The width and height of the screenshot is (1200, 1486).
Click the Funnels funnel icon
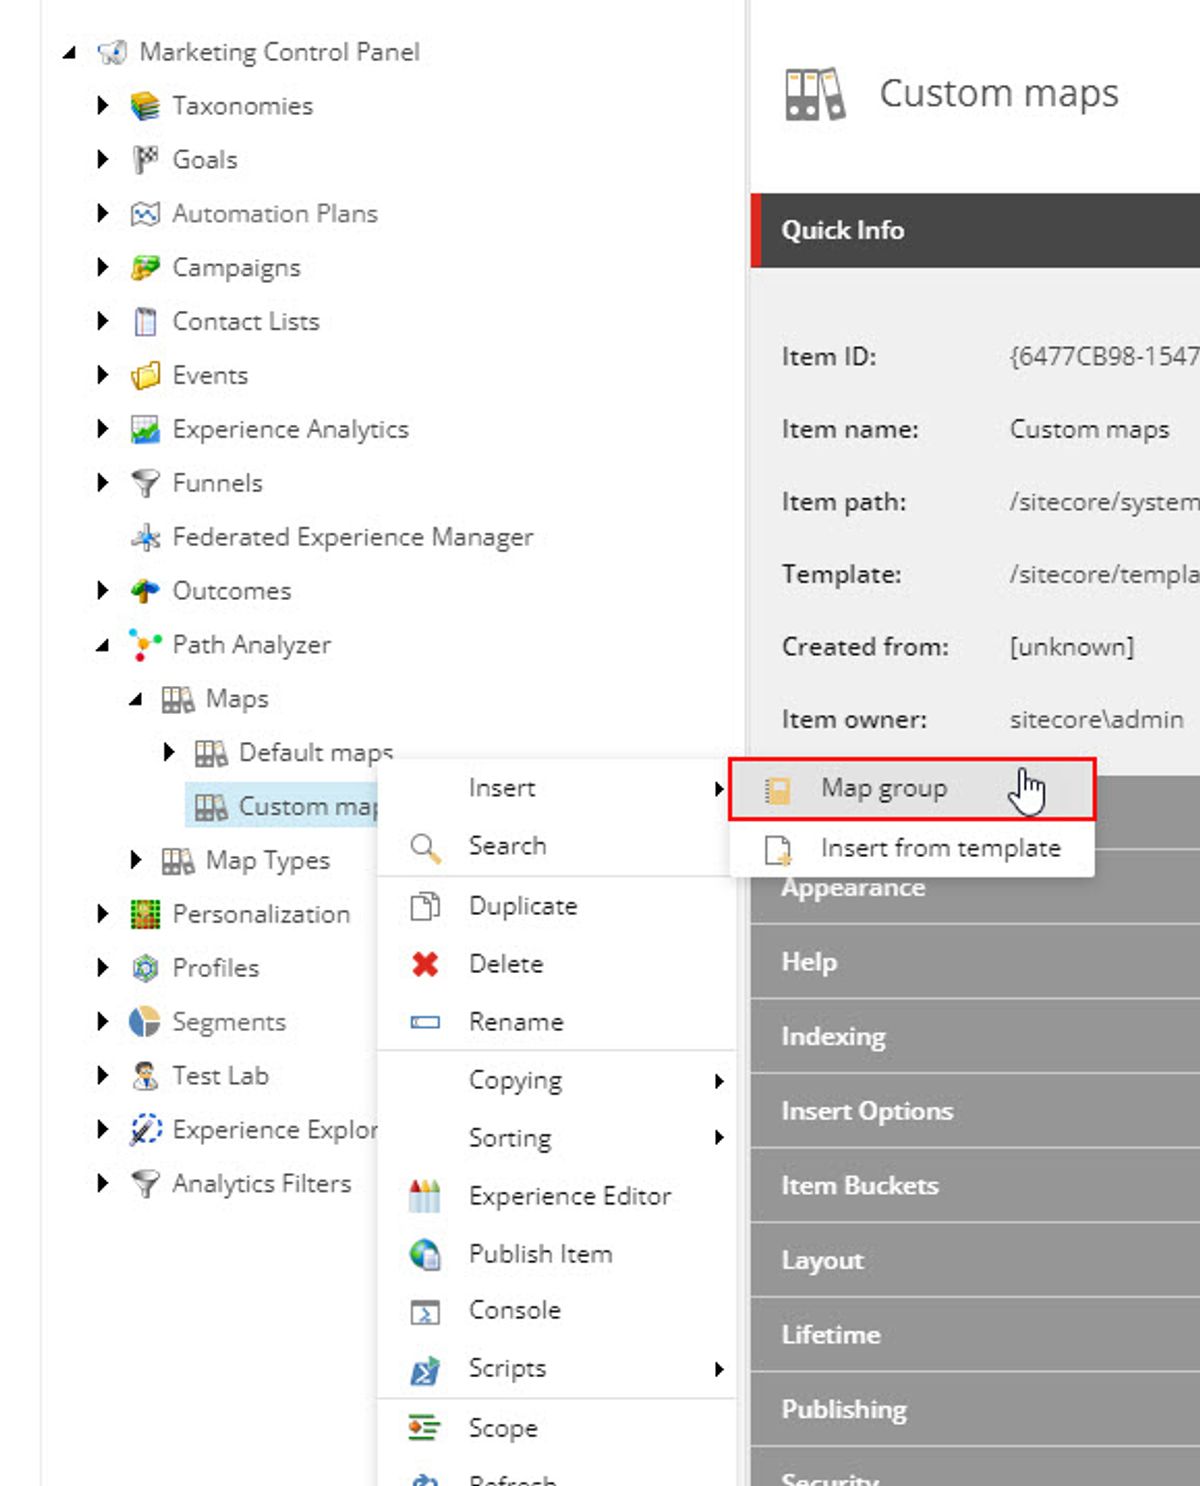[x=145, y=484]
